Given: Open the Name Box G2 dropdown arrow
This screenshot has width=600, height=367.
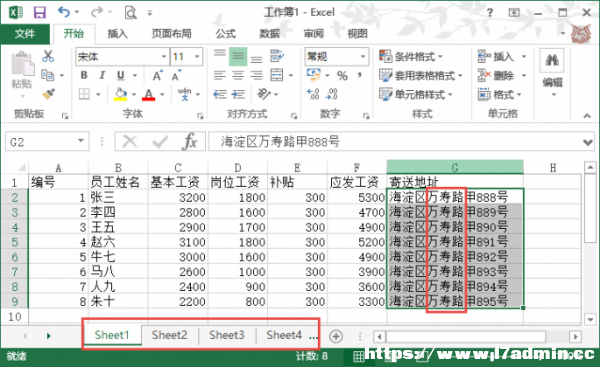Looking at the screenshot, I should (81, 141).
